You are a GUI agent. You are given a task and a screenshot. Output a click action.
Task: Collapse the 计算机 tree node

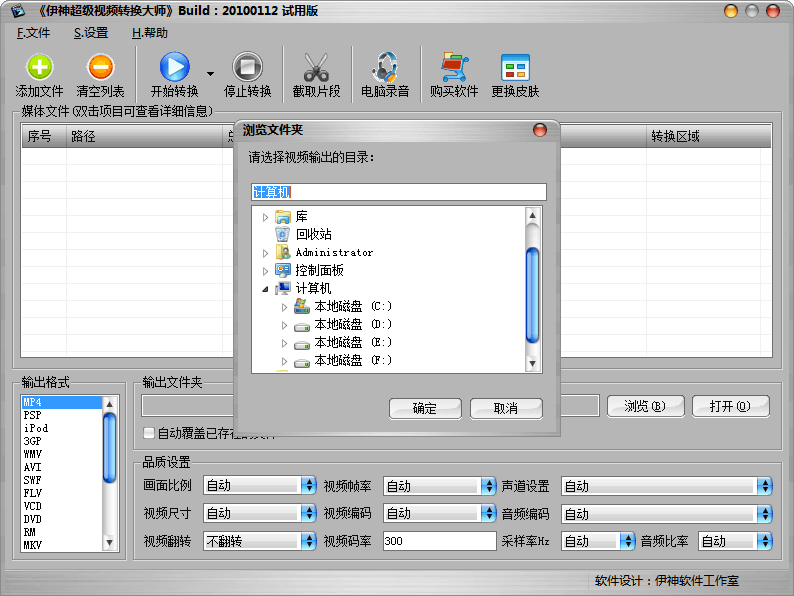coord(265,289)
